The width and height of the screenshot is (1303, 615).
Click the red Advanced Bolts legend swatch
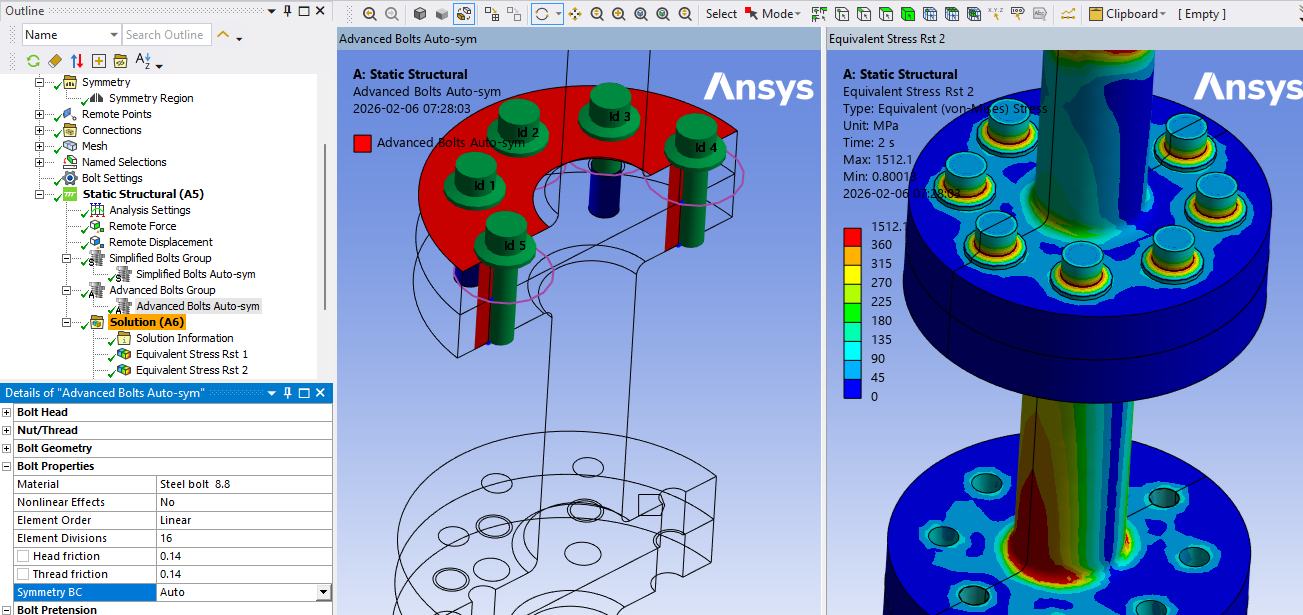point(362,143)
